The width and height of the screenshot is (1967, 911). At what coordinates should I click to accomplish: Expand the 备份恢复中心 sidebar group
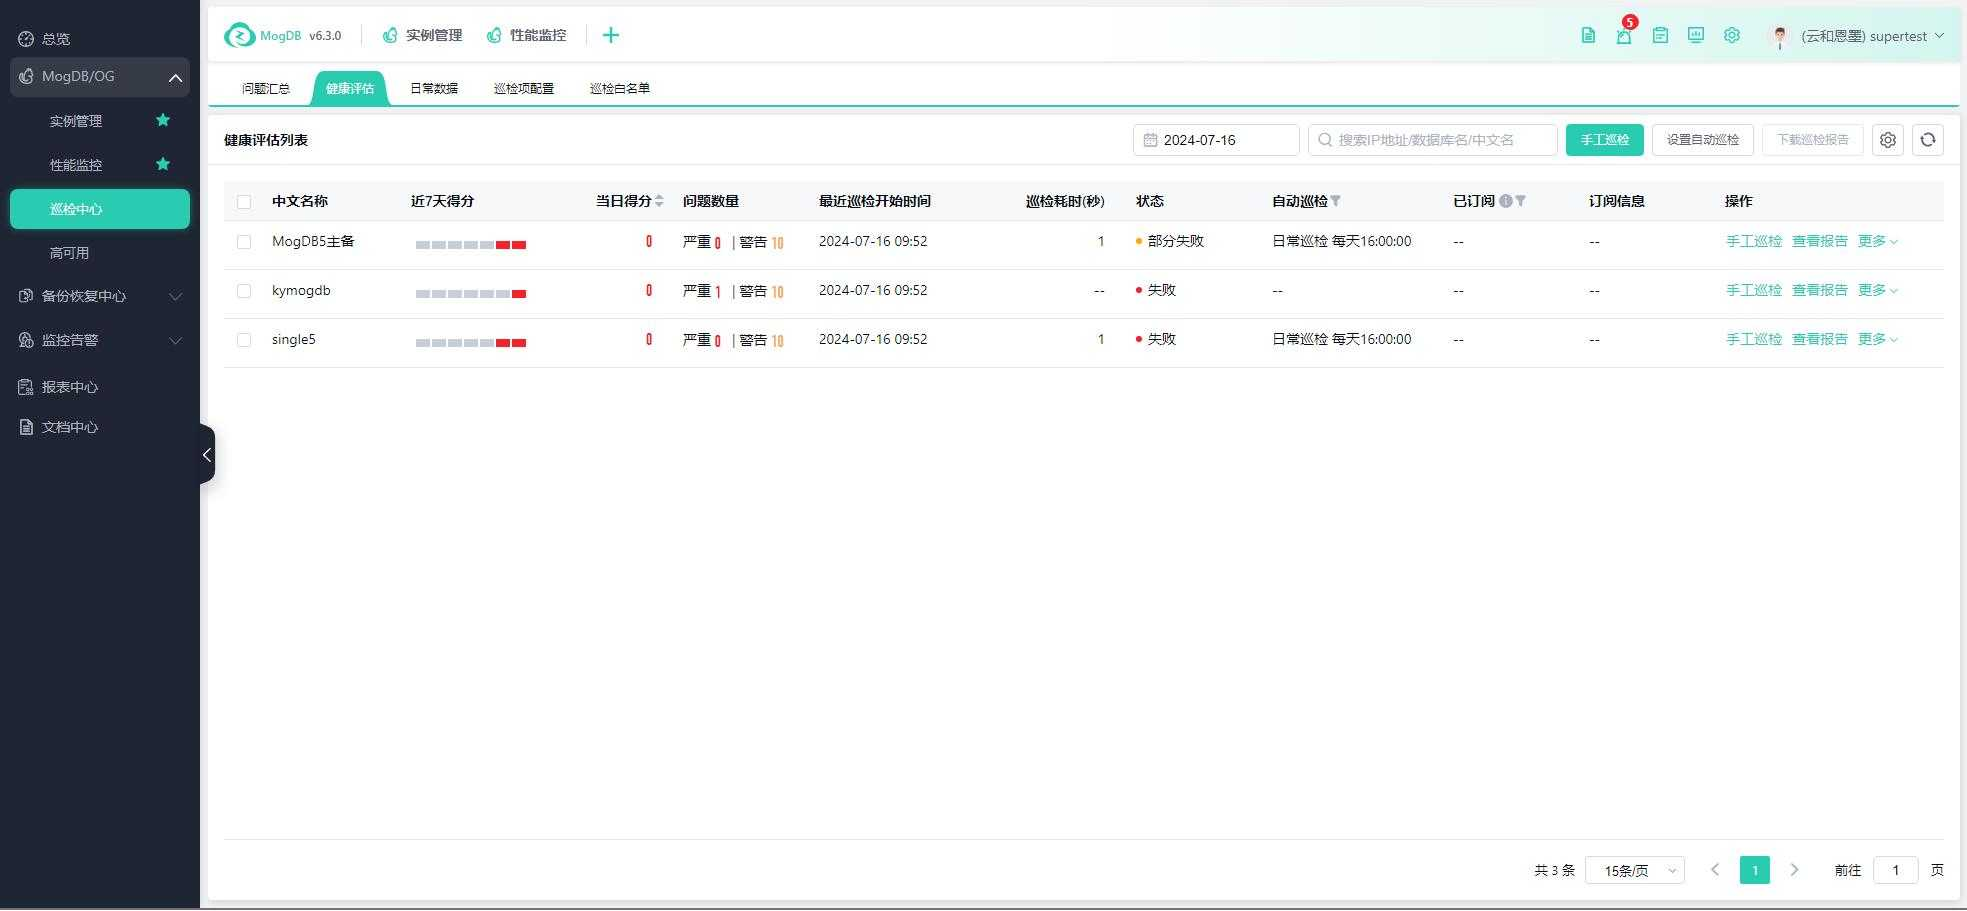(x=100, y=296)
